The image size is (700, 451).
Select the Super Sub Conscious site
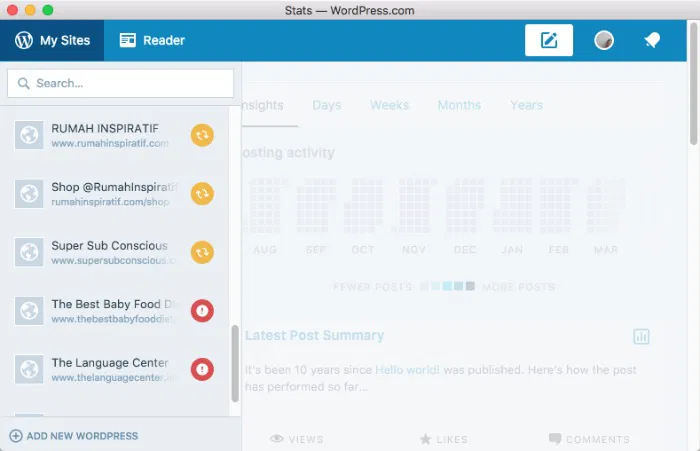(114, 252)
